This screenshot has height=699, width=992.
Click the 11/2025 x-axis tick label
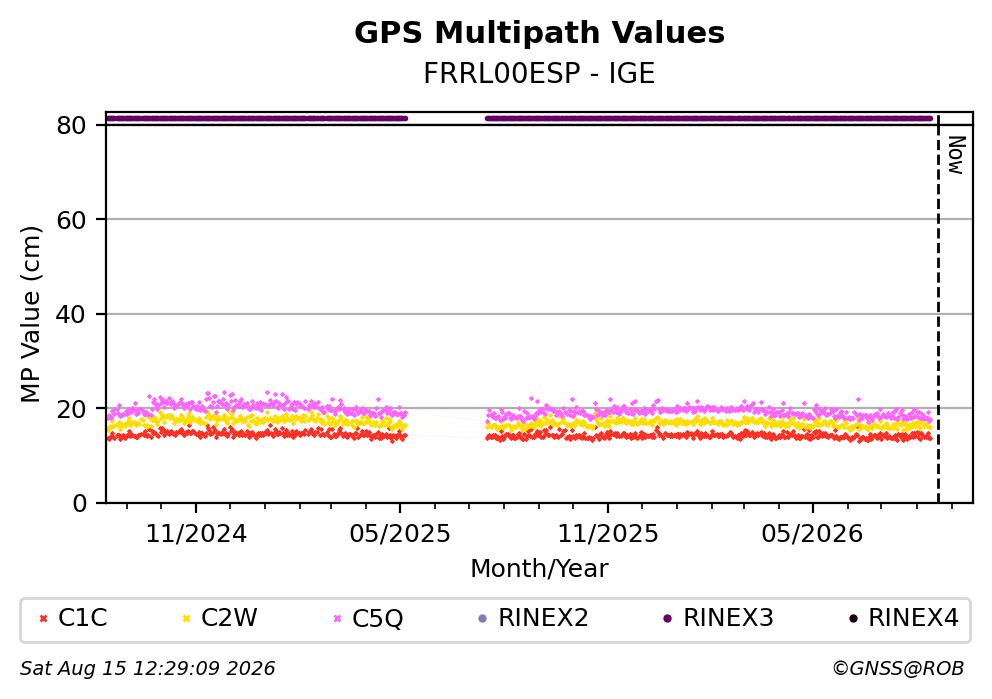(608, 534)
